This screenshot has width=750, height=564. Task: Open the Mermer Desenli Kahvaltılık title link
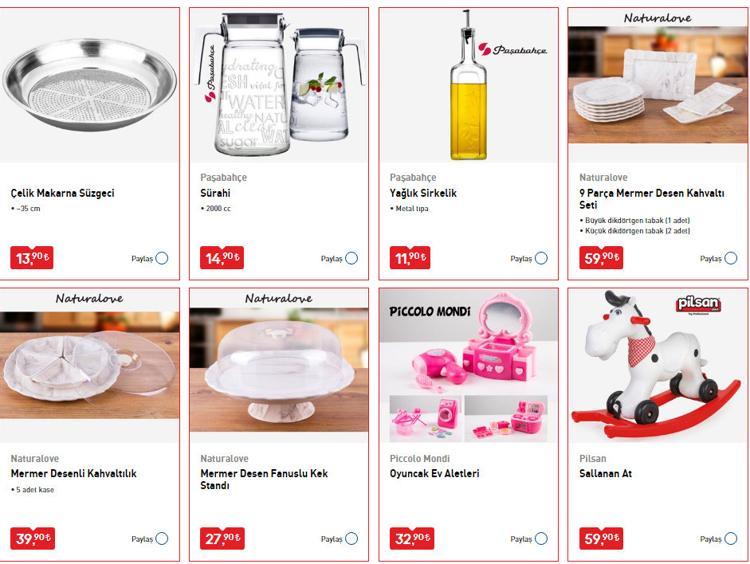74,474
